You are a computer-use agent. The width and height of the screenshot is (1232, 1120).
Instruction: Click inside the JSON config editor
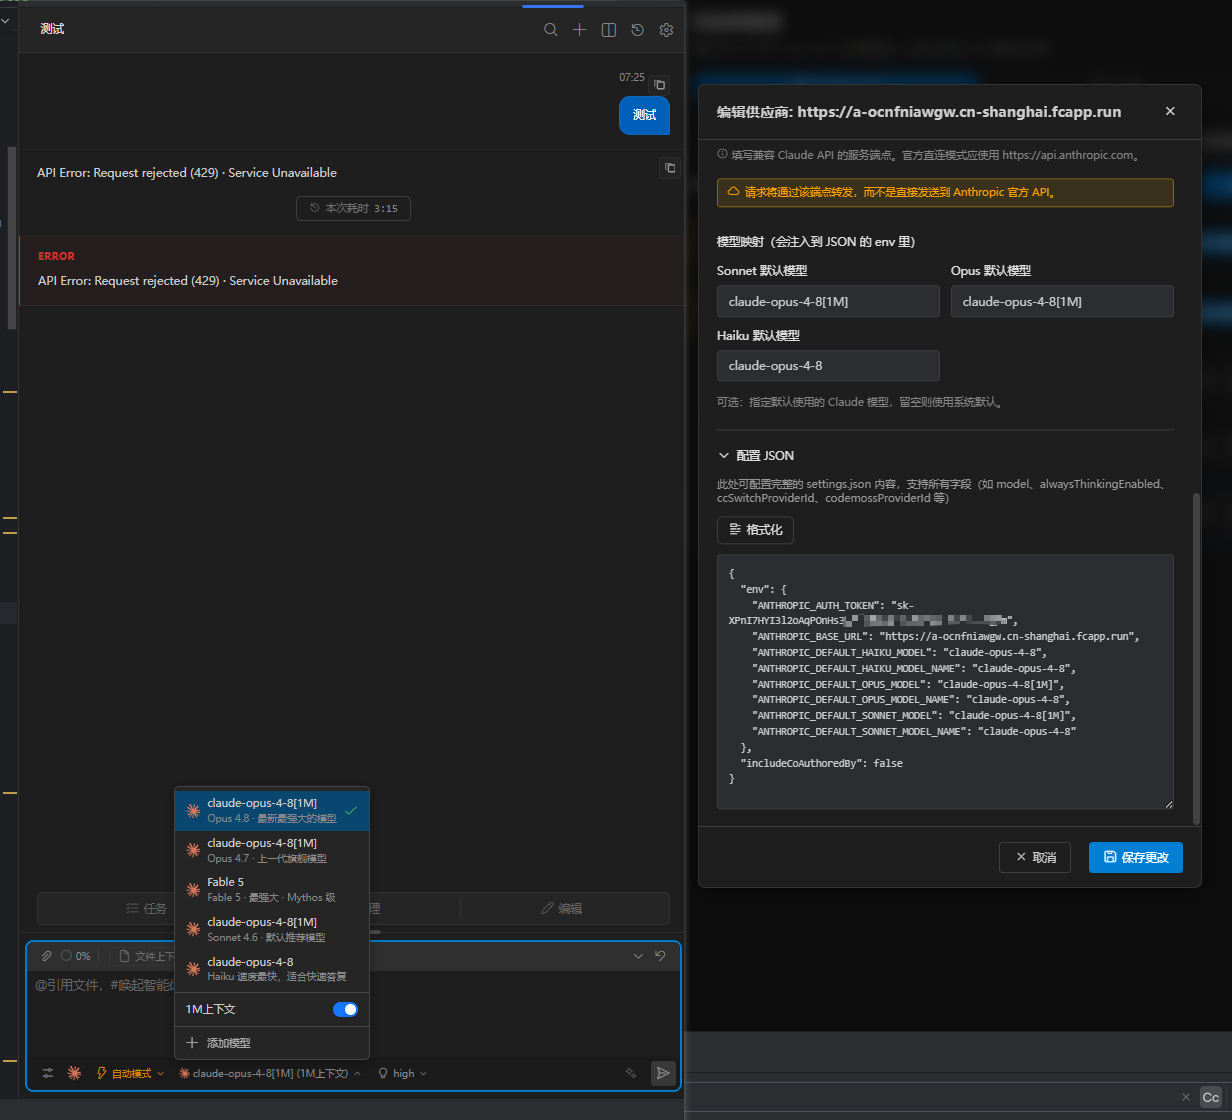click(945, 681)
